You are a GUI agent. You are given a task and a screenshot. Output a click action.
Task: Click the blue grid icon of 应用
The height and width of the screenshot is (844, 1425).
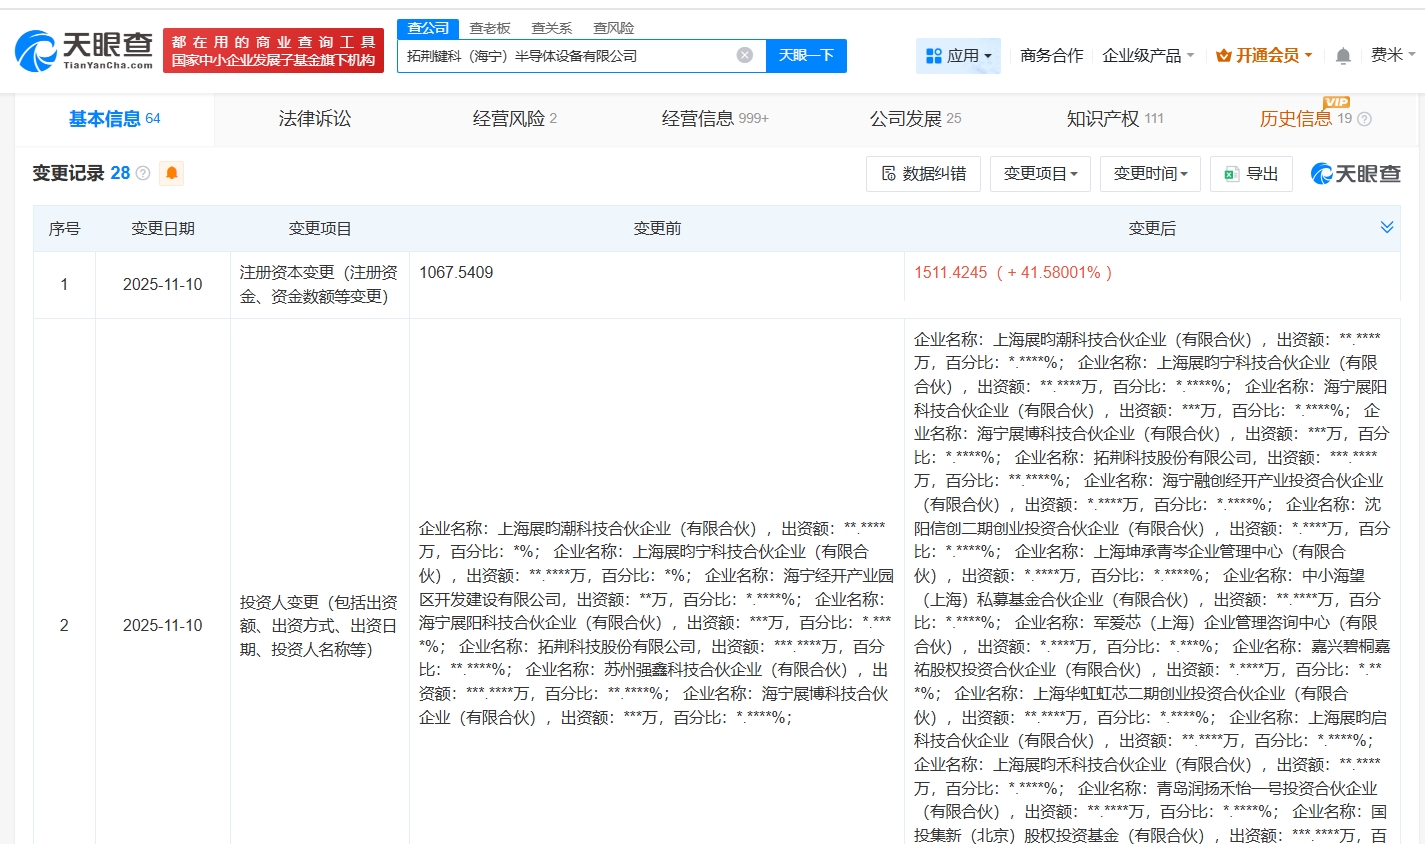(933, 56)
